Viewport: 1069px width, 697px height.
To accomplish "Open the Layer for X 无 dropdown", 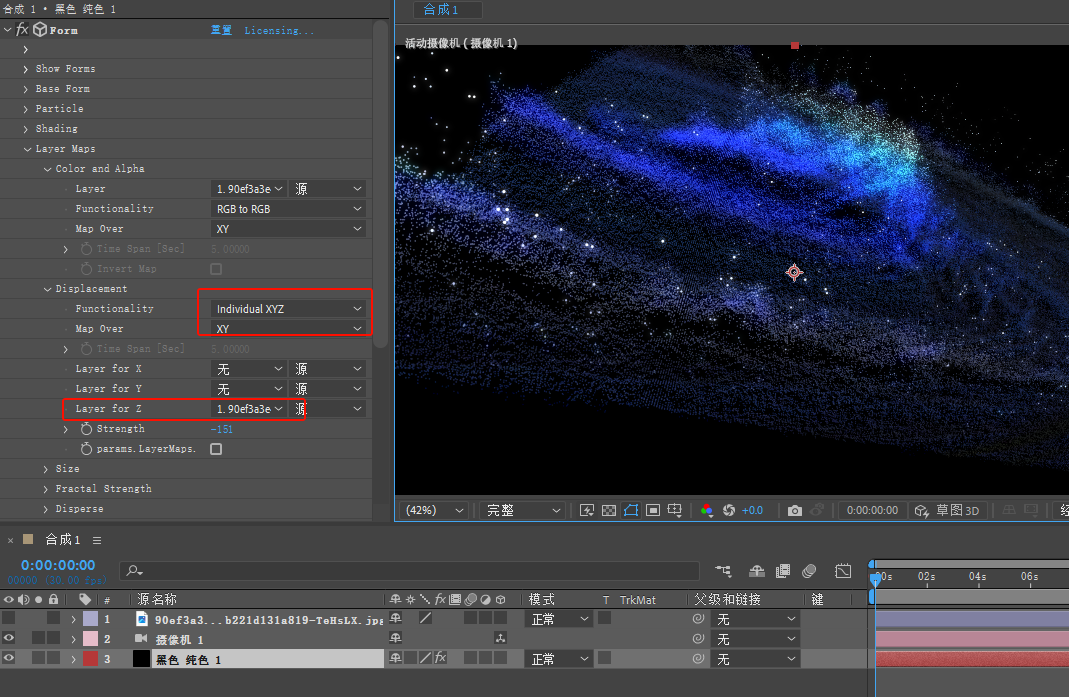I will (x=250, y=369).
